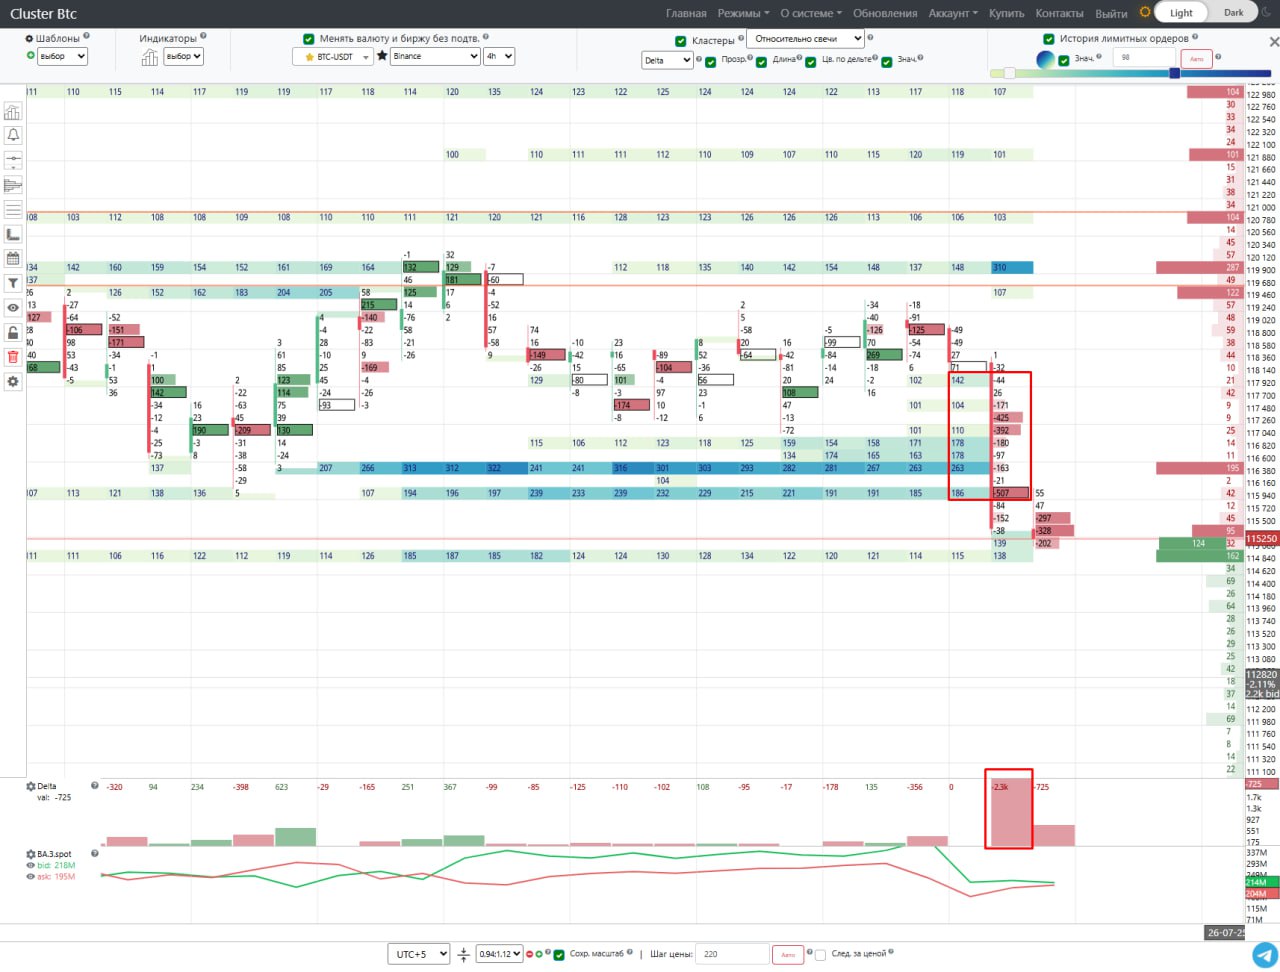Click the Купить link
The image size is (1280, 972).
click(1006, 14)
